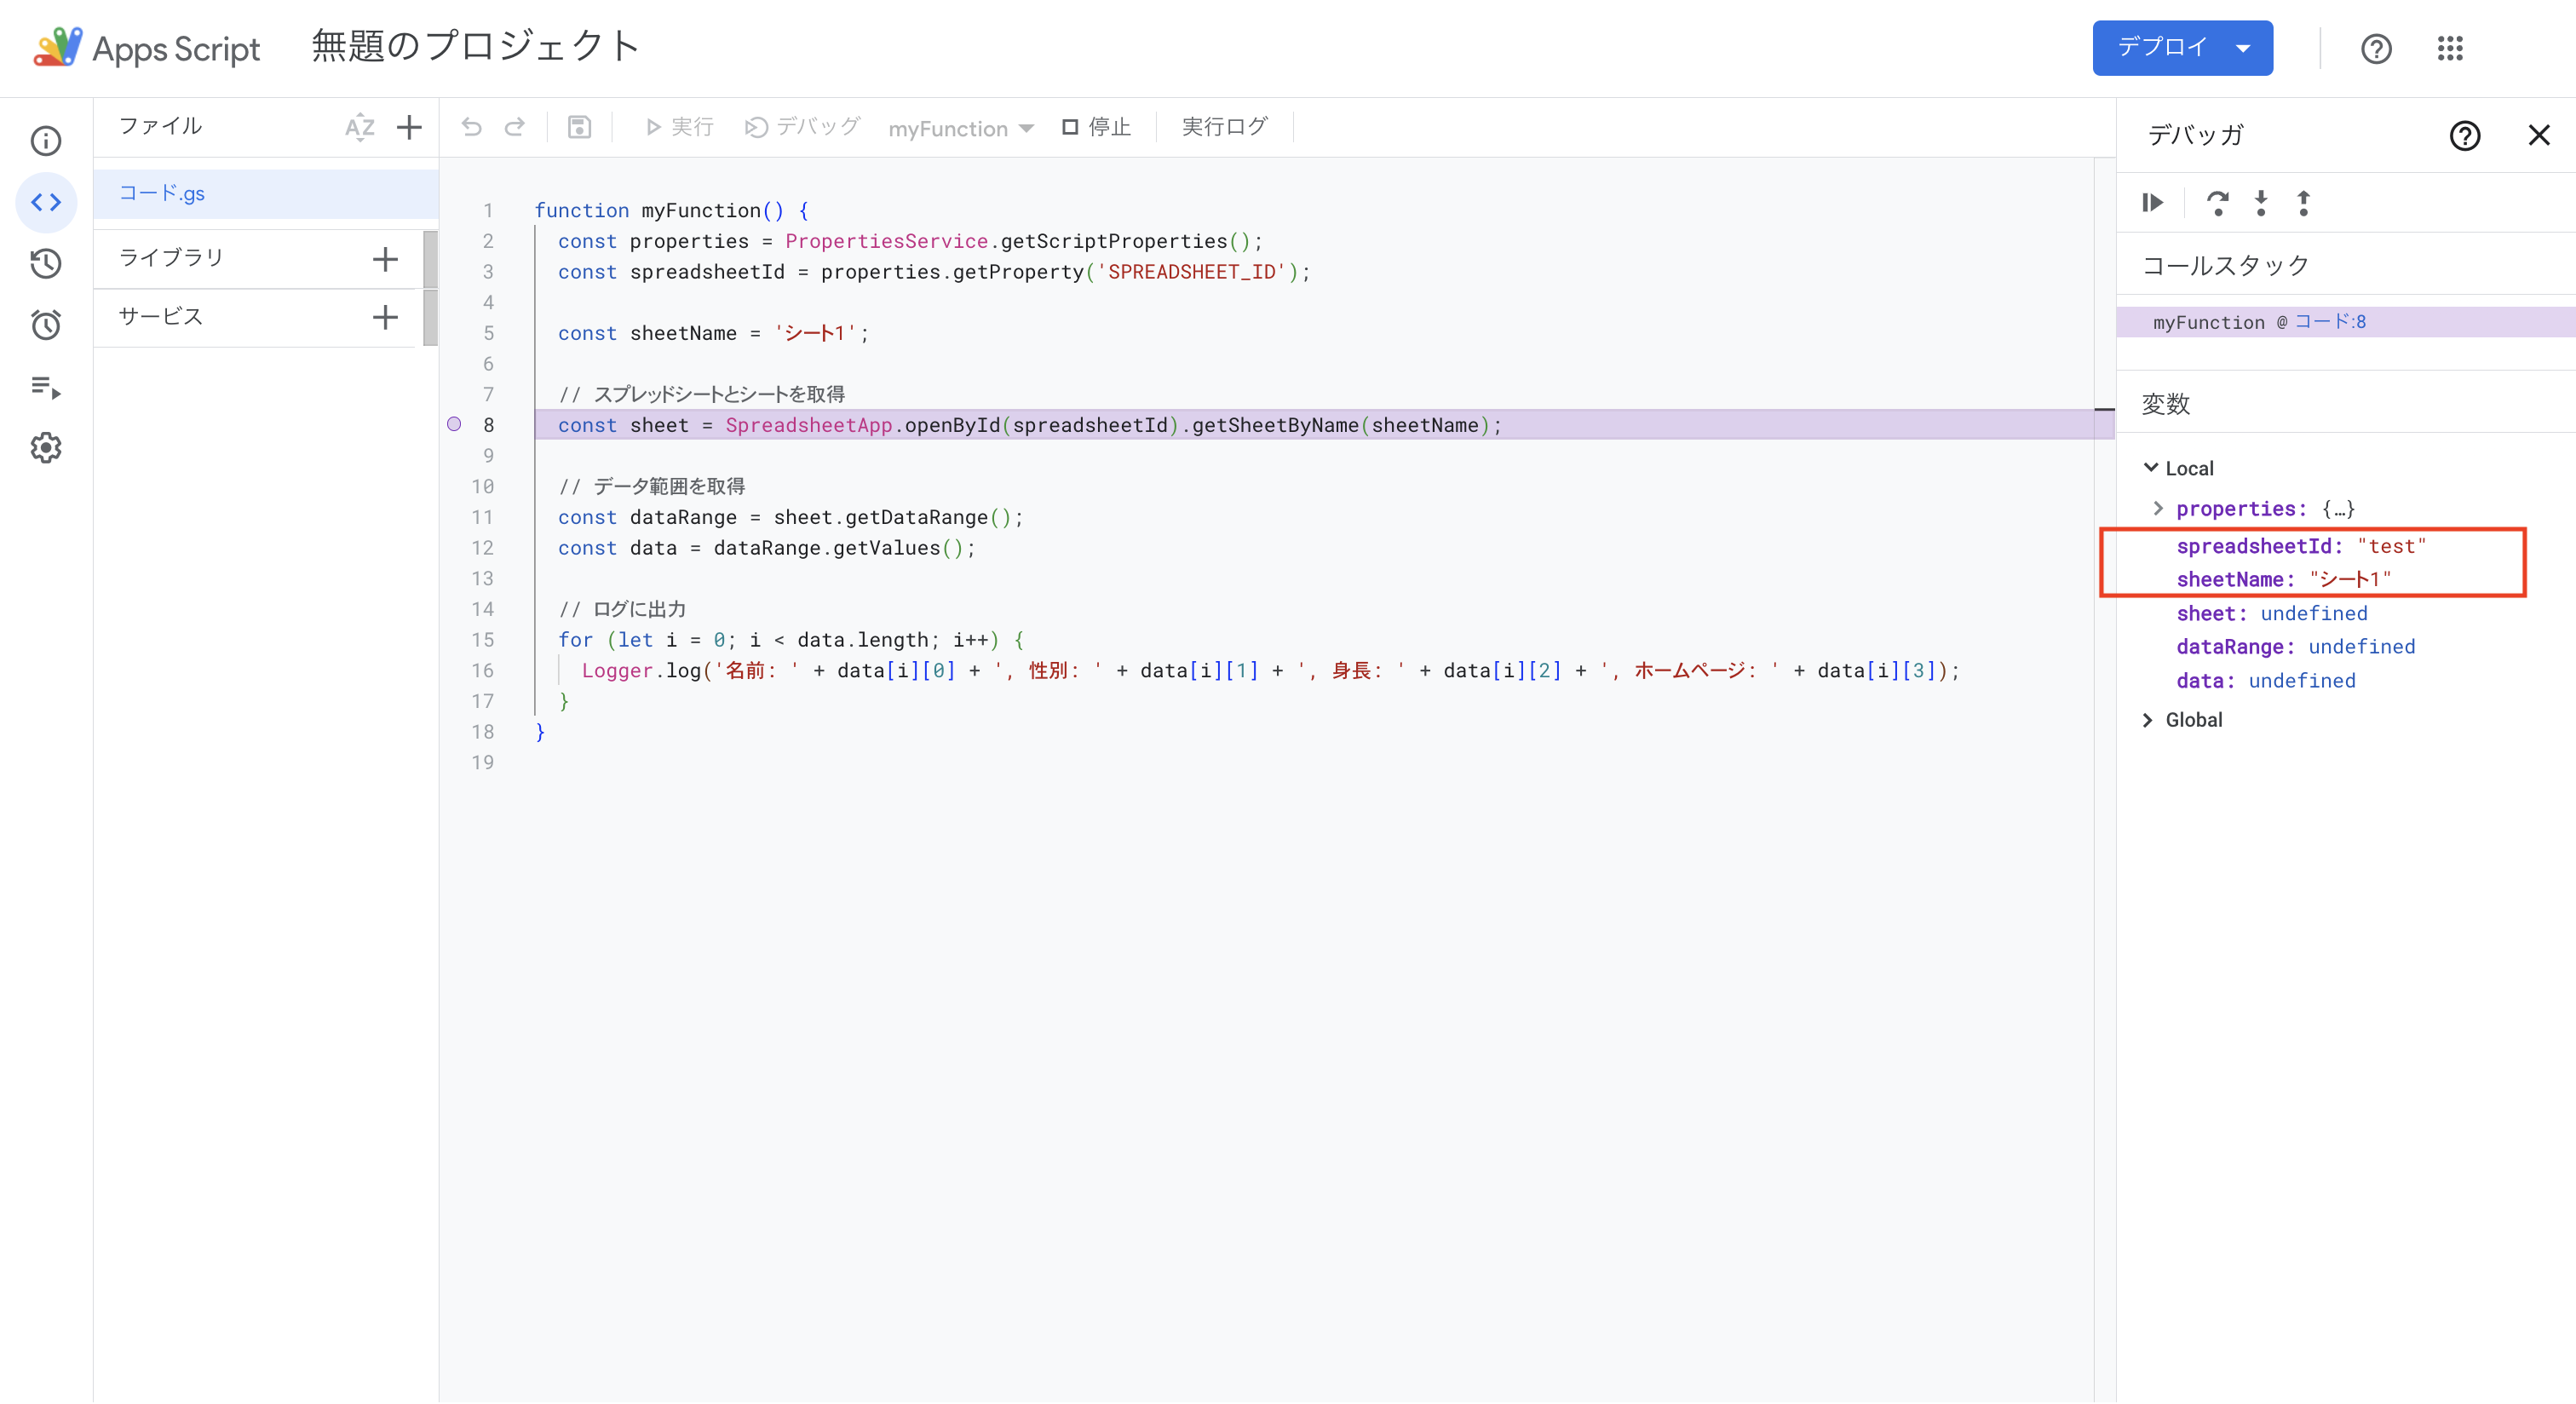The image size is (2576, 1404).
Task: Toggle the breakpoint on line 8
Action: click(455, 424)
